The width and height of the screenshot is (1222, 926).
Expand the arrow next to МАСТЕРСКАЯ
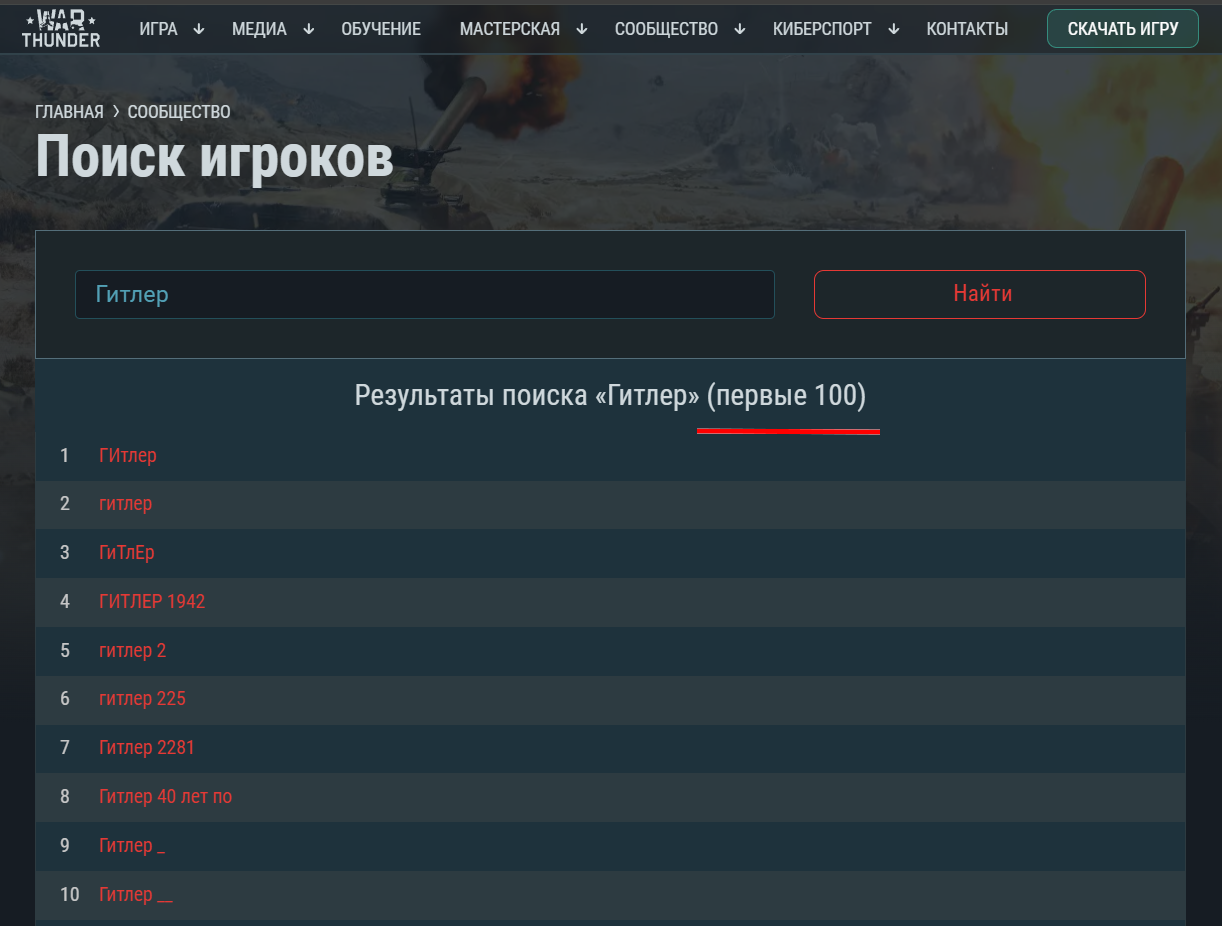point(582,29)
